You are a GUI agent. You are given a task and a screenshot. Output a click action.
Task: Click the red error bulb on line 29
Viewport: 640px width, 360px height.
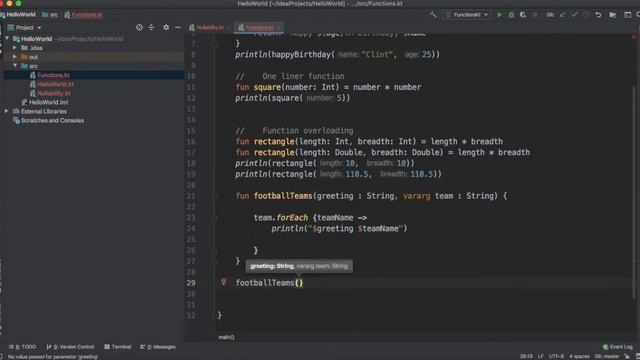point(223,282)
